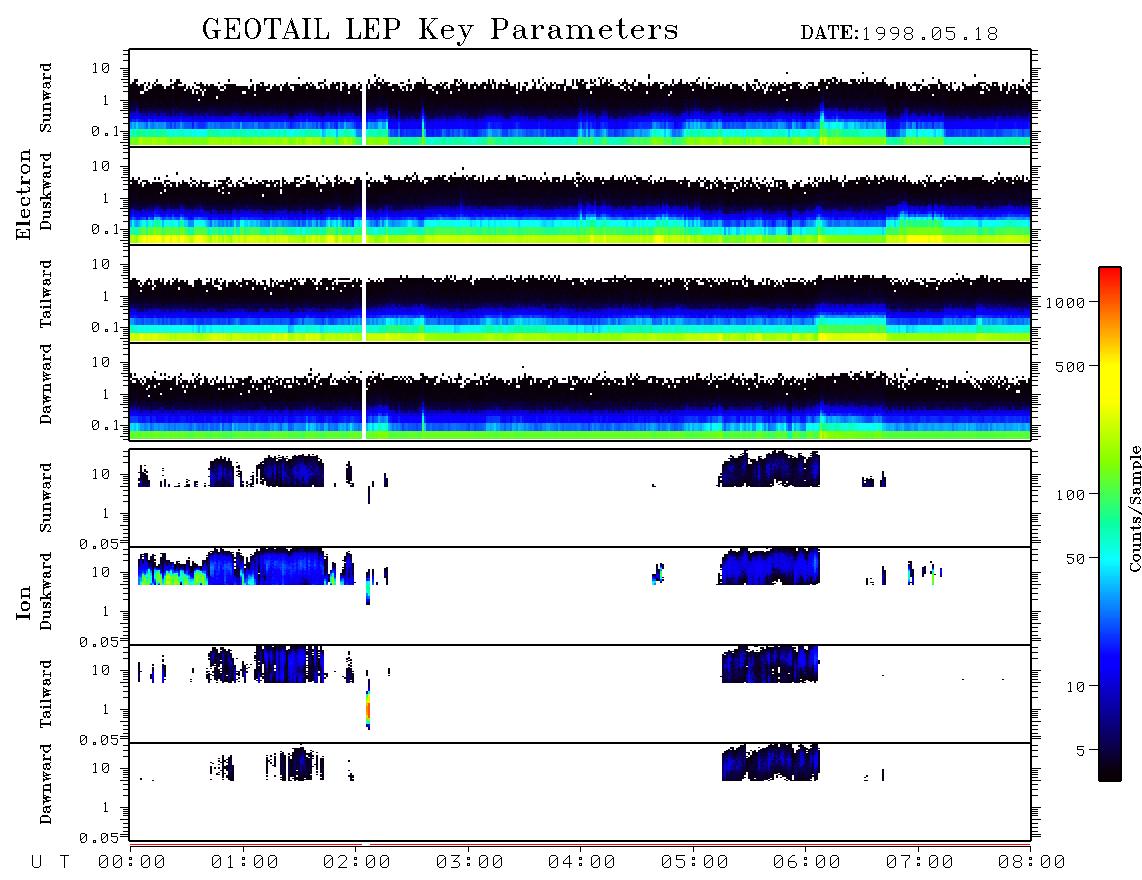This screenshot has width=1142, height=880.
Task: Select the Ion "Dawnward" panel label
Action: click(x=46, y=784)
